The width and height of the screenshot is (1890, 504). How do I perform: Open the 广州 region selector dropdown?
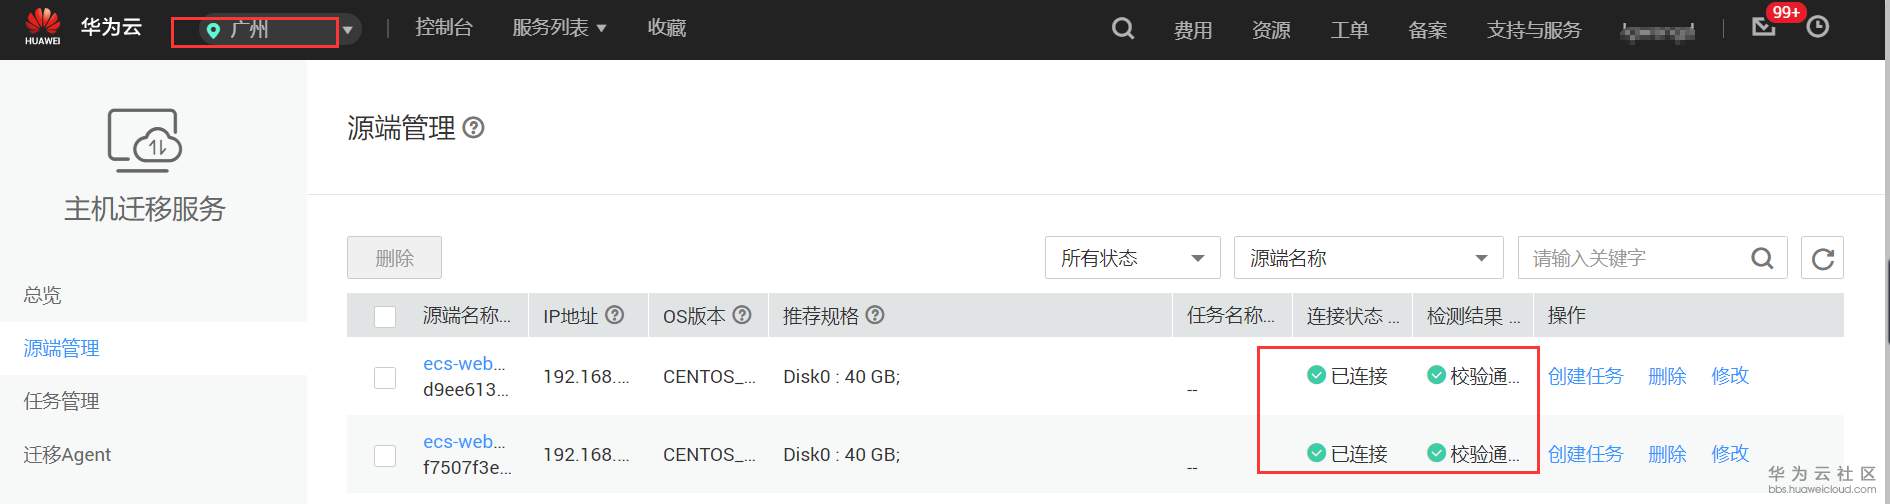[266, 30]
